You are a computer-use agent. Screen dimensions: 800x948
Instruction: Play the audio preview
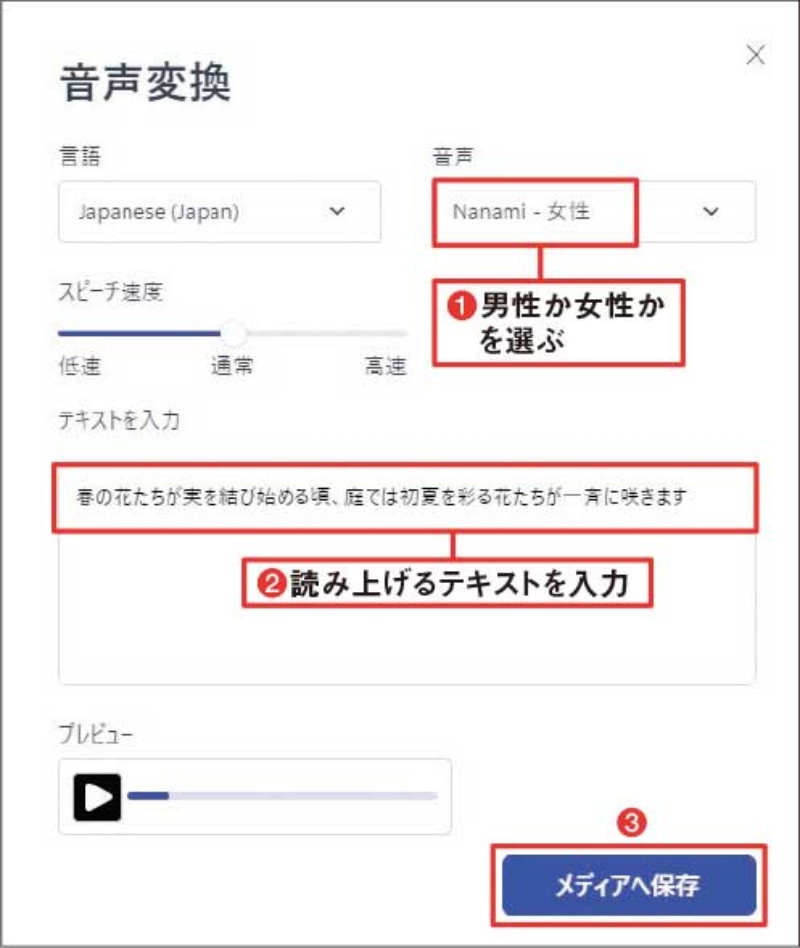pyautogui.click(x=97, y=797)
